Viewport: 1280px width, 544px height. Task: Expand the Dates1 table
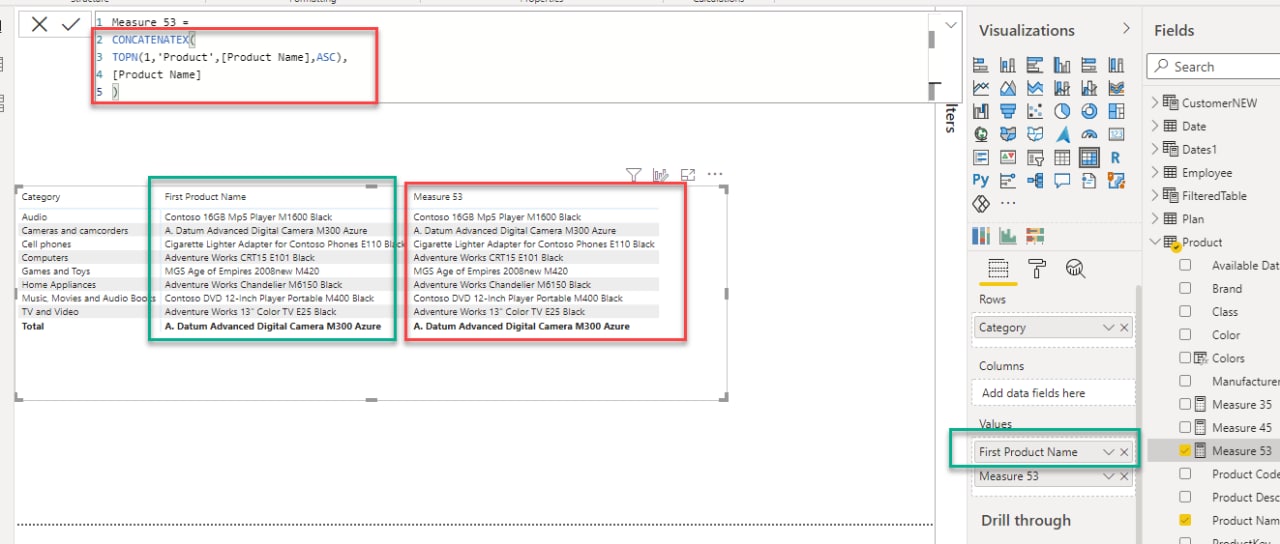1155,149
